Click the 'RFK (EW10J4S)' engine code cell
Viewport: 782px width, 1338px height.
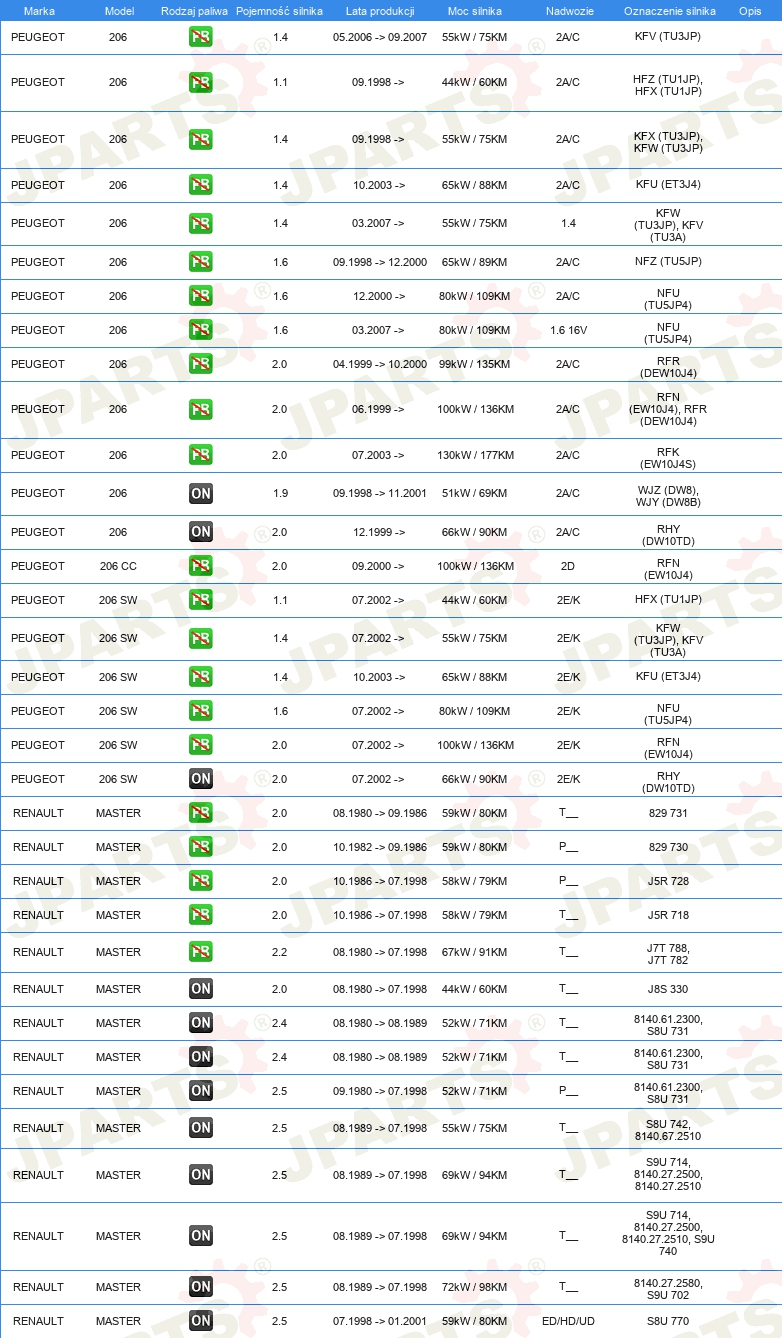669,459
